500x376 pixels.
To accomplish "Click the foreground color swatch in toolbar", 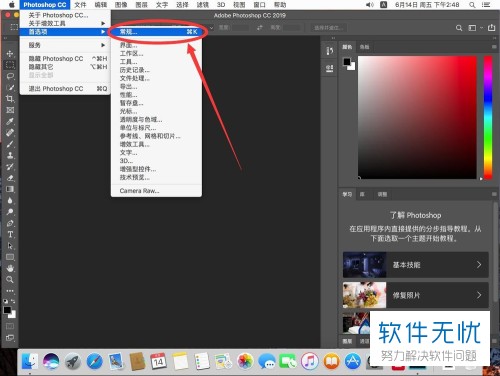I will pyautogui.click(x=7, y=310).
